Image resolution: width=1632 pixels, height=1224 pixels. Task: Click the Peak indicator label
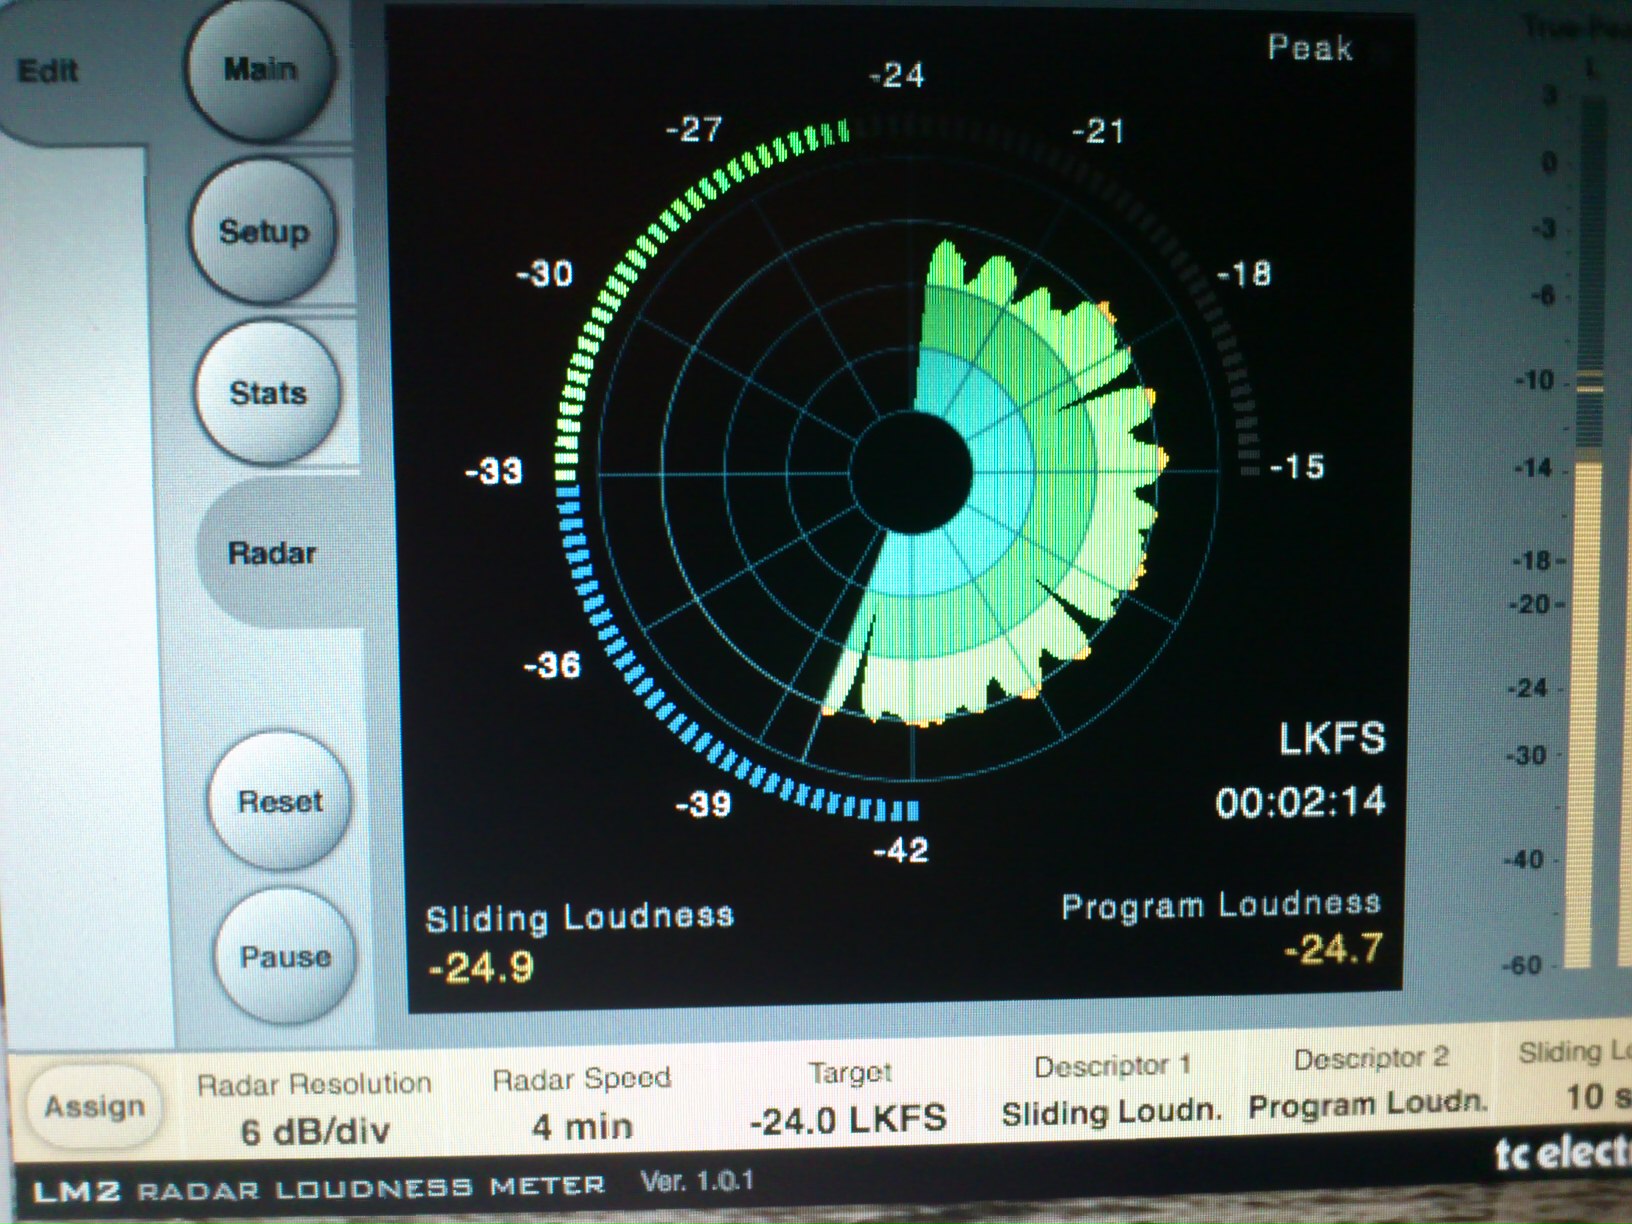pos(1311,47)
